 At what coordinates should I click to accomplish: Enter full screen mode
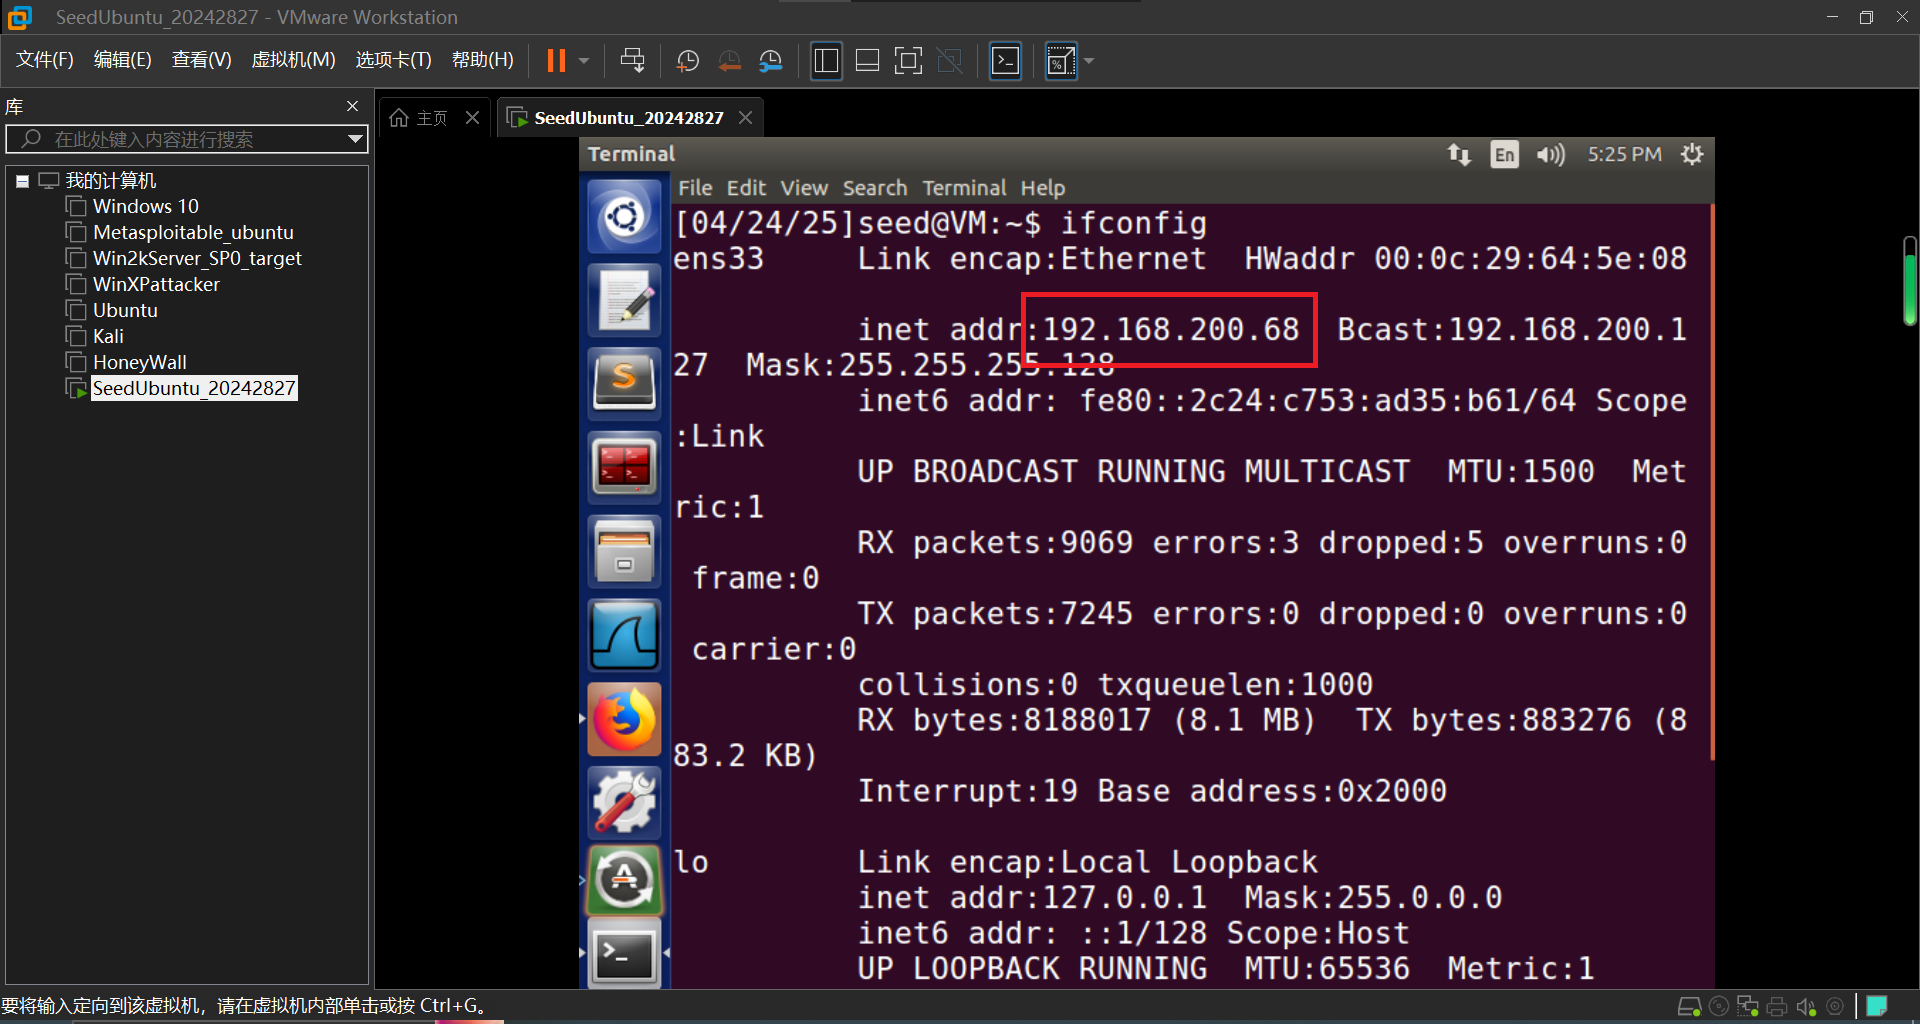tap(908, 61)
